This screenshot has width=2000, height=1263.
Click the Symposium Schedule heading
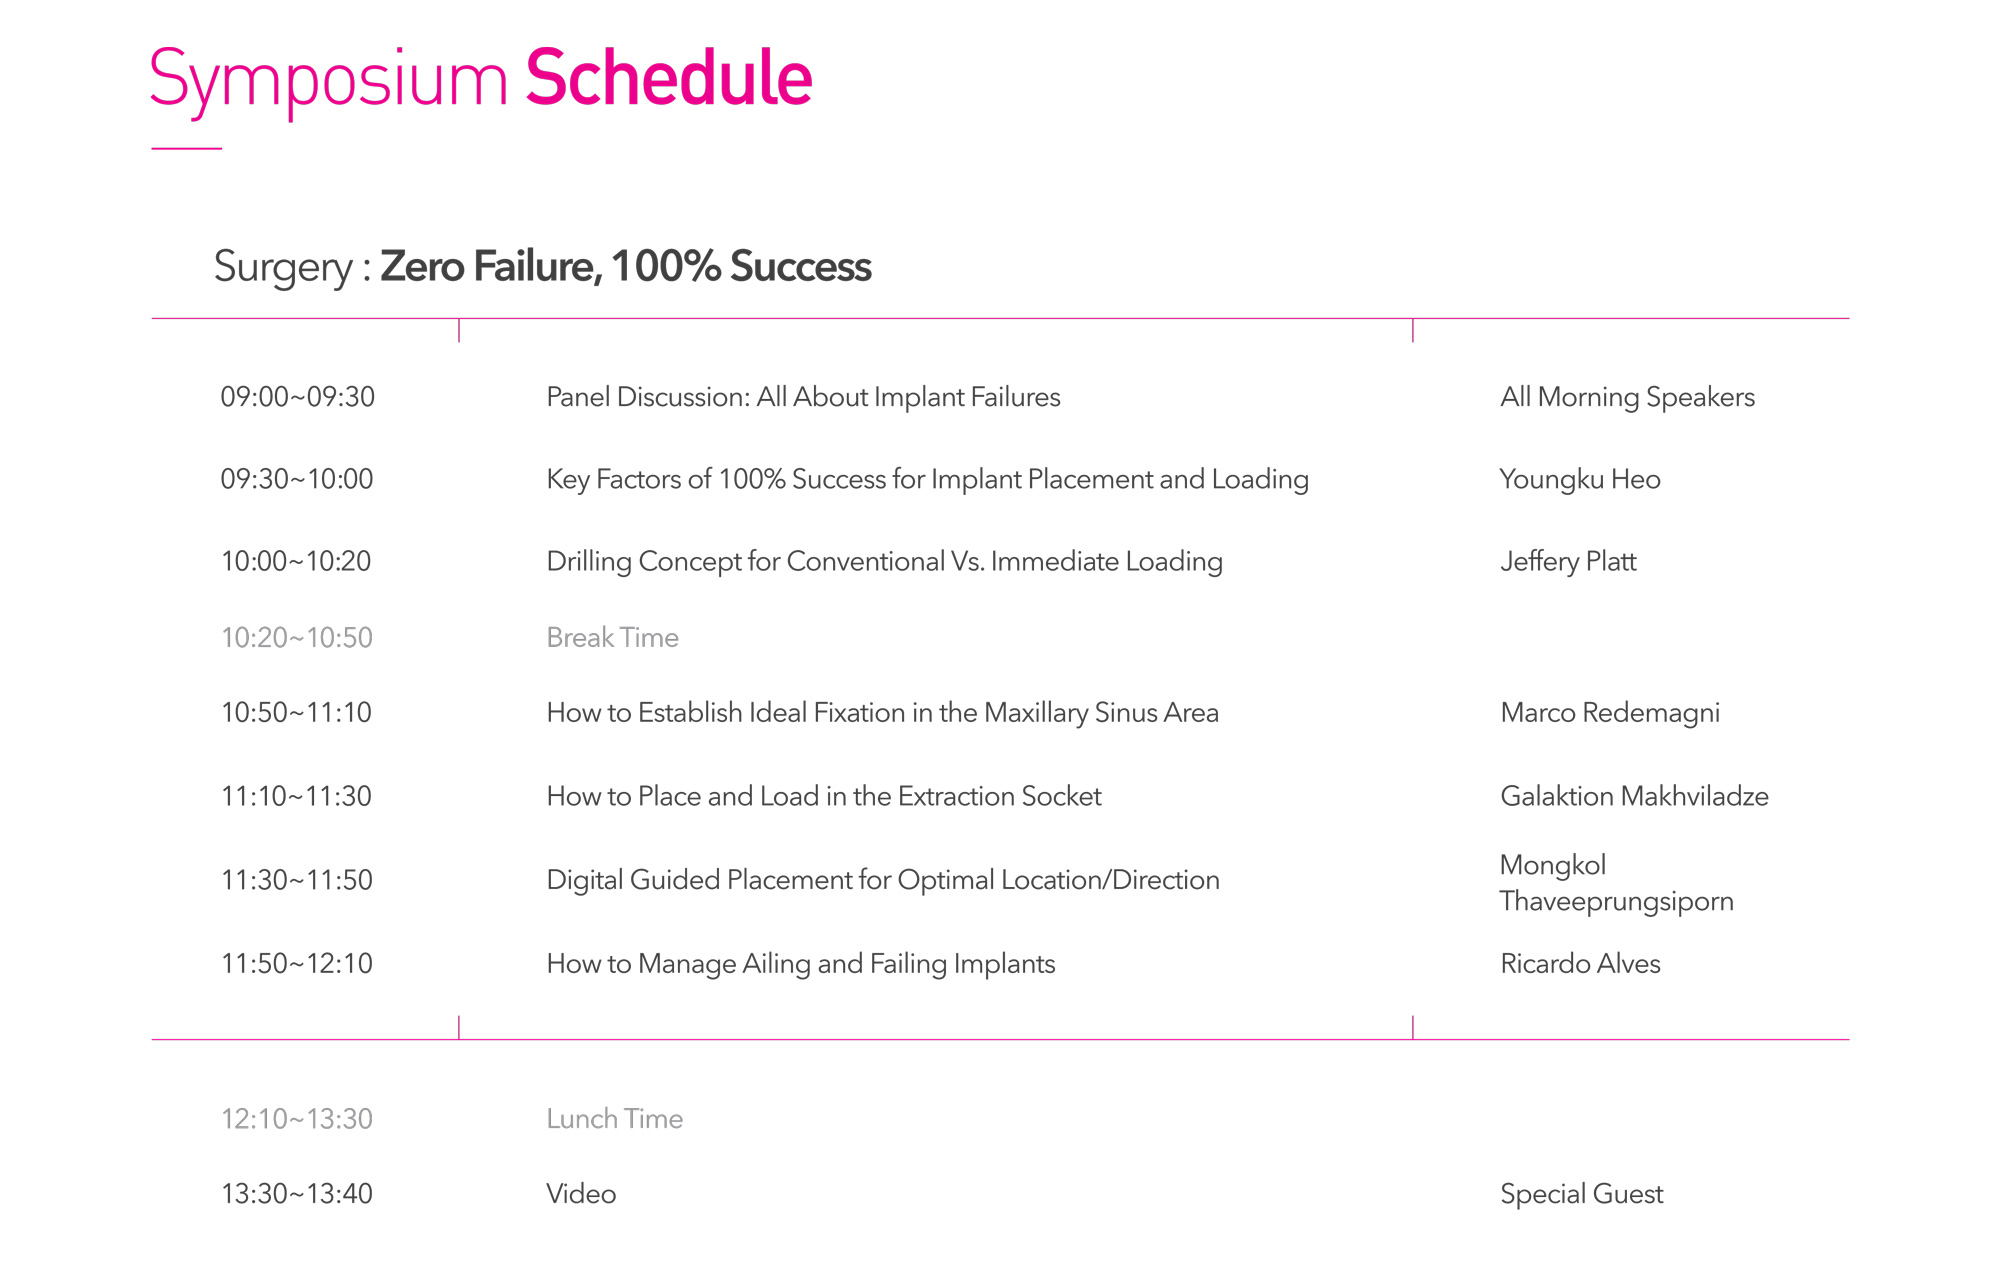(480, 79)
